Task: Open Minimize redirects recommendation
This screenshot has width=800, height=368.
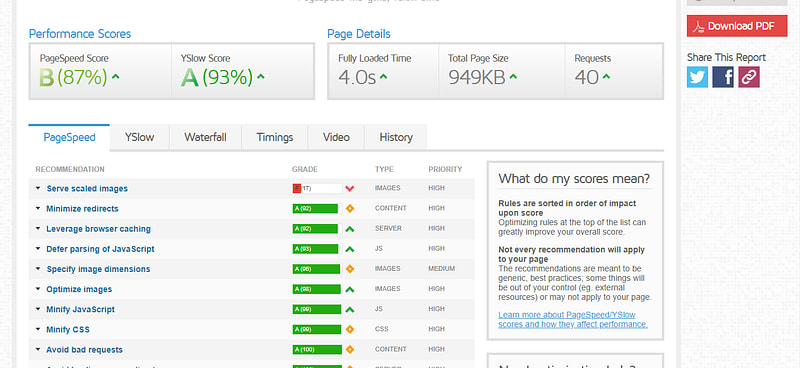Action: [x=82, y=209]
